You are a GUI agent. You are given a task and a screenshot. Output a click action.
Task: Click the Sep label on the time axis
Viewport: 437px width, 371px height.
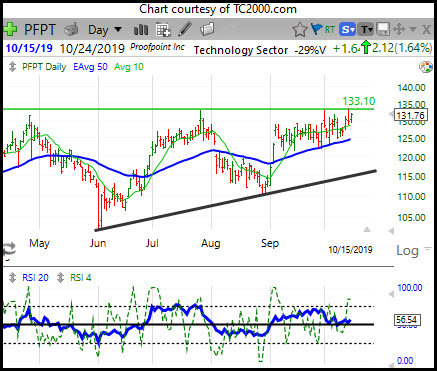[270, 243]
